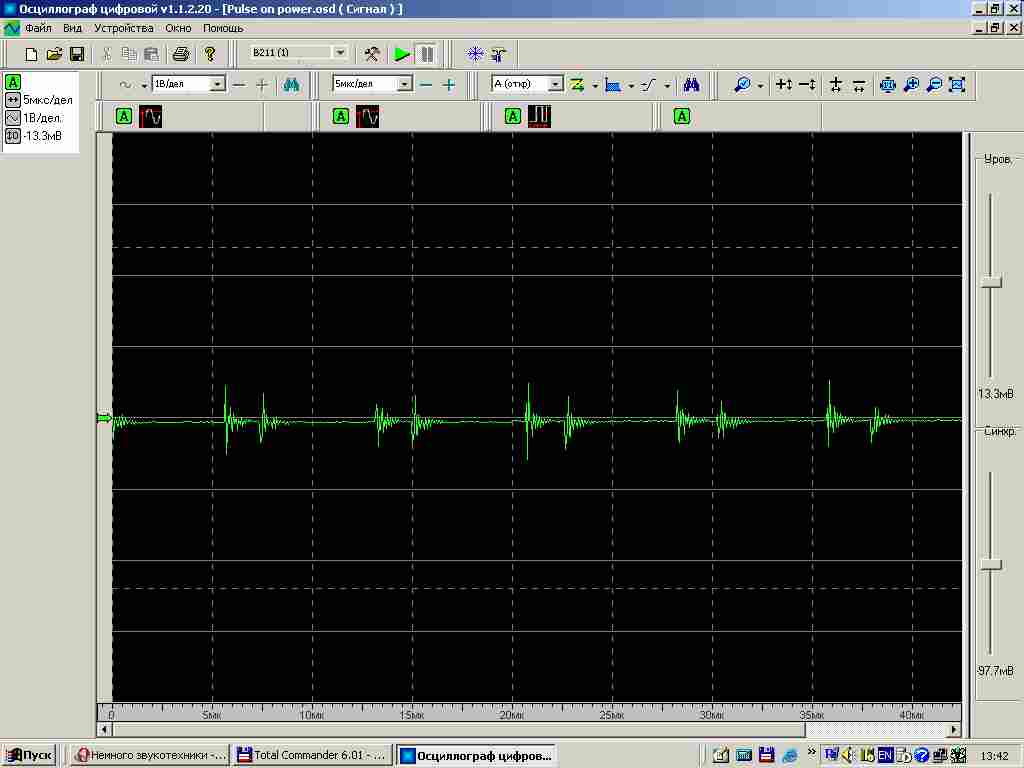Adjust the Уров. level slider handle
The width and height of the screenshot is (1024, 768).
[x=991, y=283]
